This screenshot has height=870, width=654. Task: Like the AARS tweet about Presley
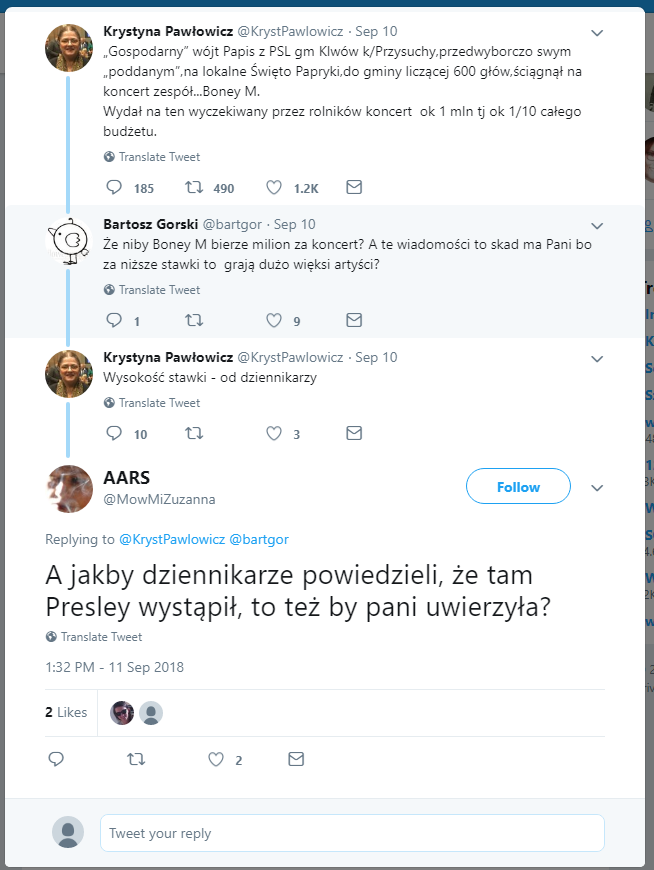215,759
